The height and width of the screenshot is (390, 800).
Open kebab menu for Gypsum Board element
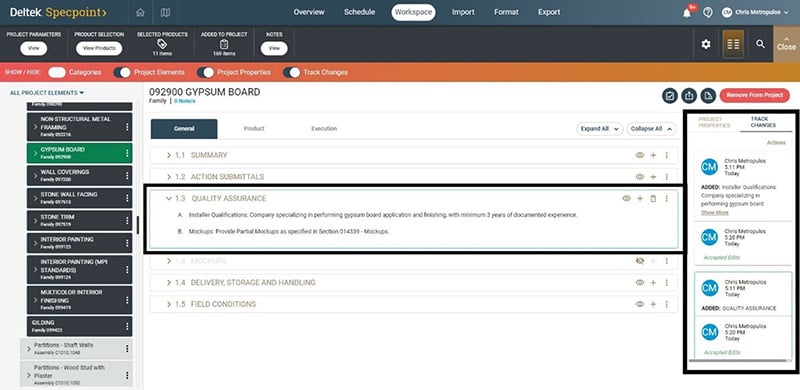[x=127, y=153]
